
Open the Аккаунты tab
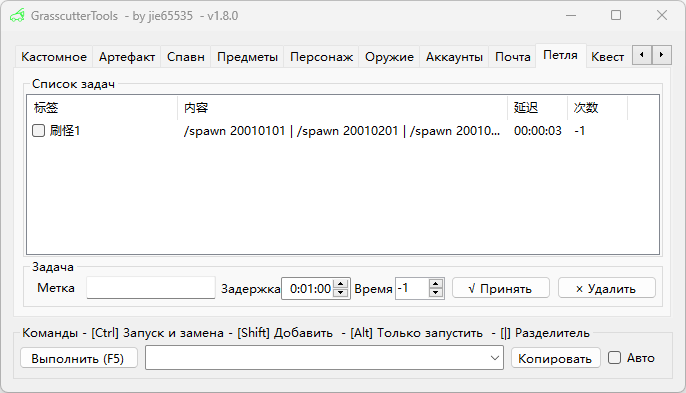[x=454, y=57]
